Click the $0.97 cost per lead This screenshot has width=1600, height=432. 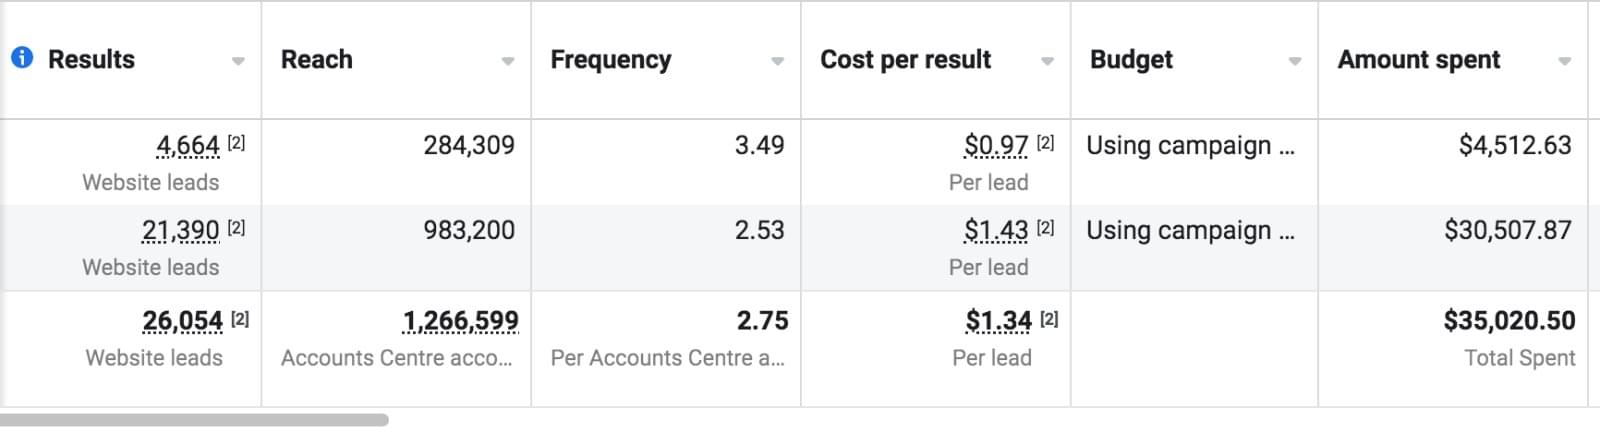pyautogui.click(x=995, y=146)
